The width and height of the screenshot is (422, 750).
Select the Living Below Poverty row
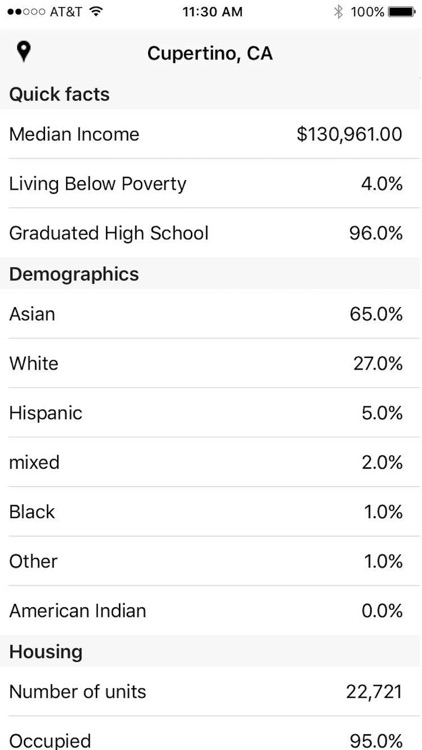coord(211,183)
